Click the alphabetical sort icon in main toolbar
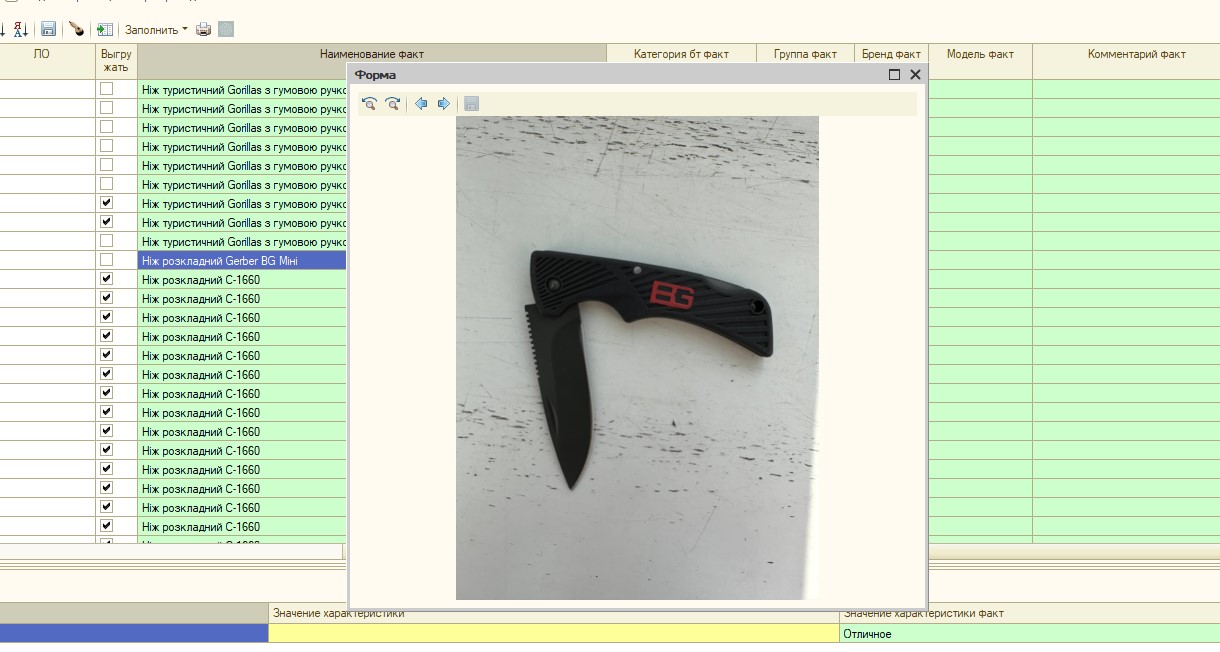This screenshot has width=1220, height=652. 20,30
